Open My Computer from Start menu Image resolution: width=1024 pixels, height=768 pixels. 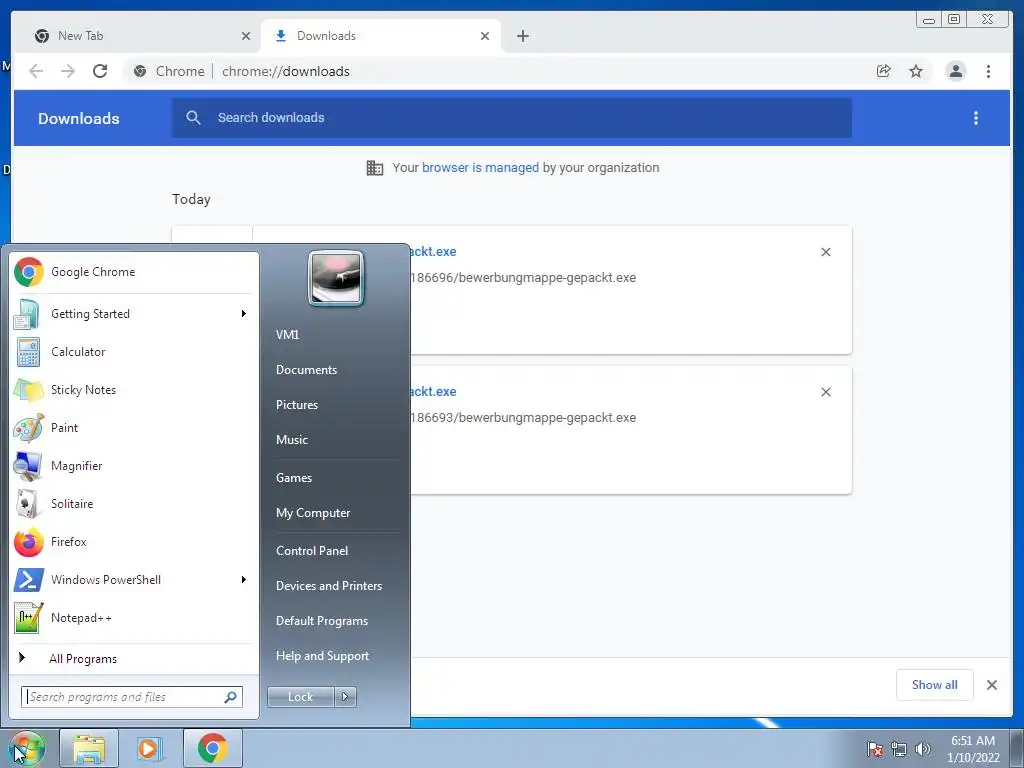point(313,513)
